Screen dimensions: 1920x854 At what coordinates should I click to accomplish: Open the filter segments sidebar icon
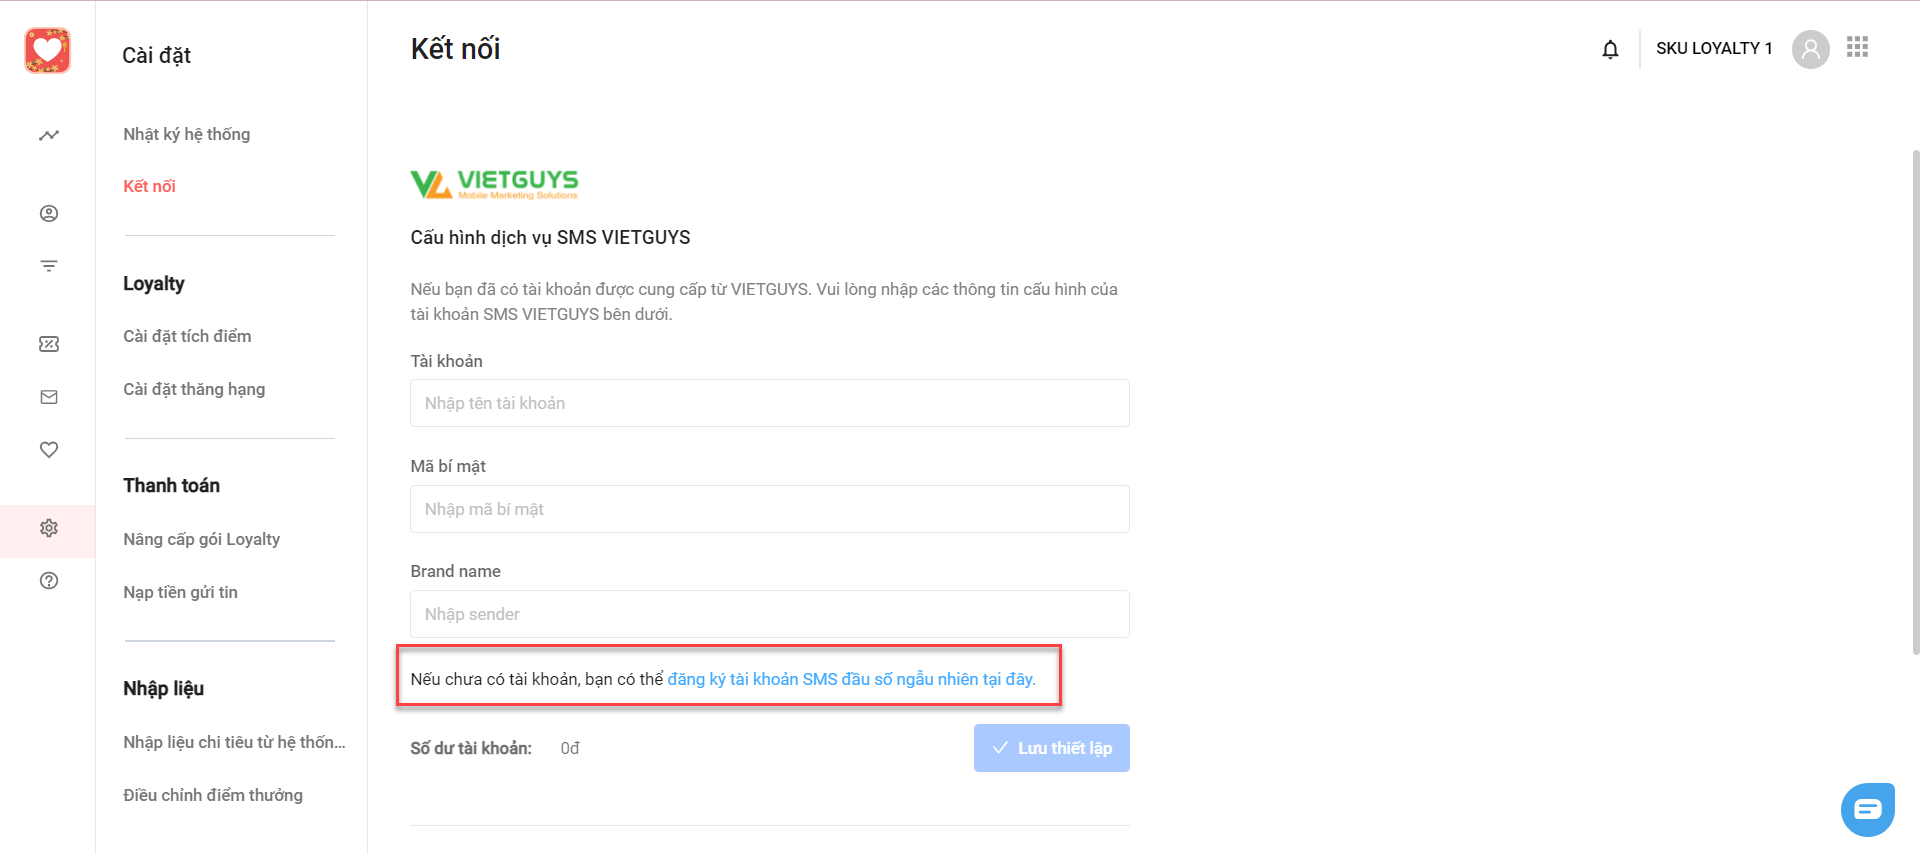pyautogui.click(x=48, y=266)
